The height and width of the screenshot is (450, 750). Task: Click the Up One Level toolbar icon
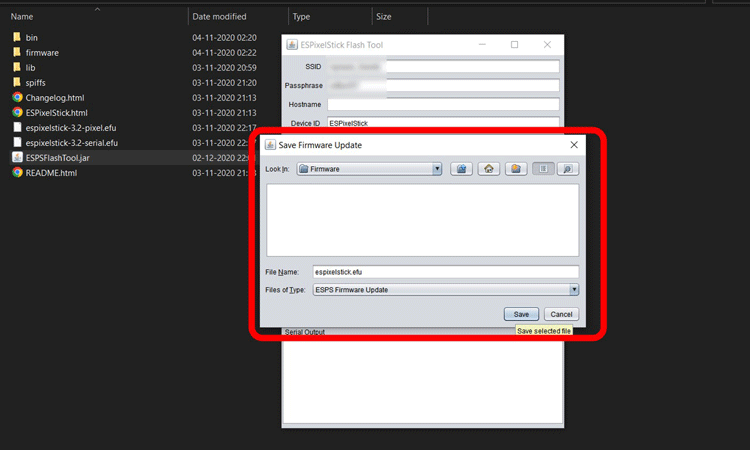(461, 169)
